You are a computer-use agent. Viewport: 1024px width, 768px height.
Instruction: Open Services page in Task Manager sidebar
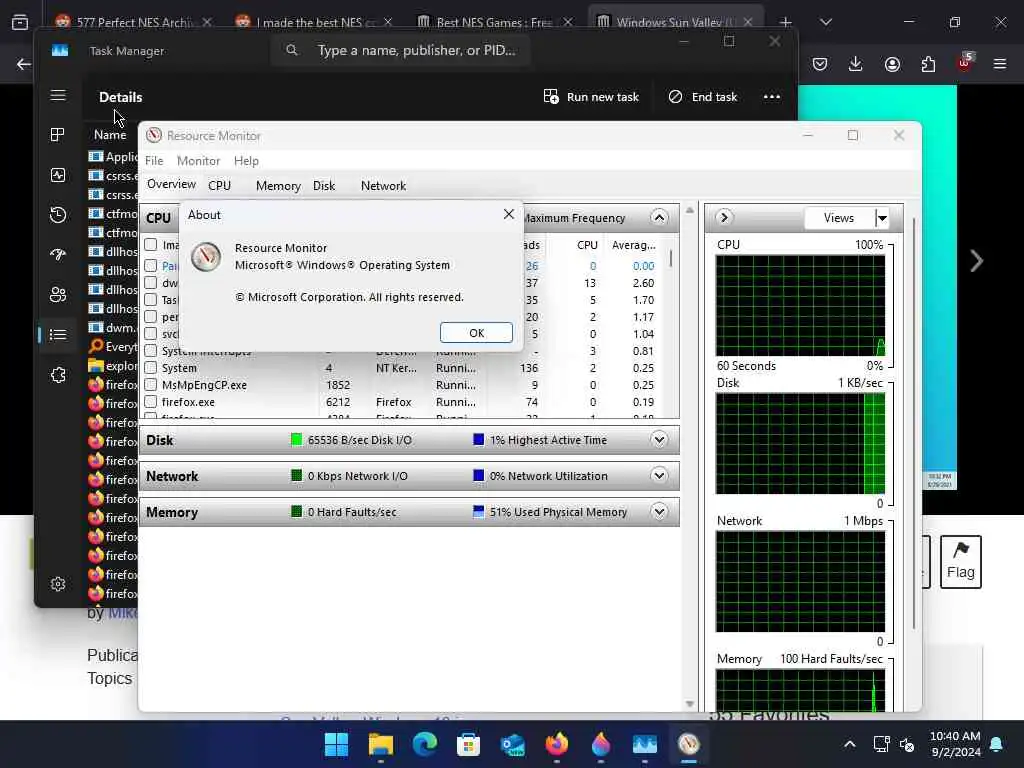(x=57, y=375)
